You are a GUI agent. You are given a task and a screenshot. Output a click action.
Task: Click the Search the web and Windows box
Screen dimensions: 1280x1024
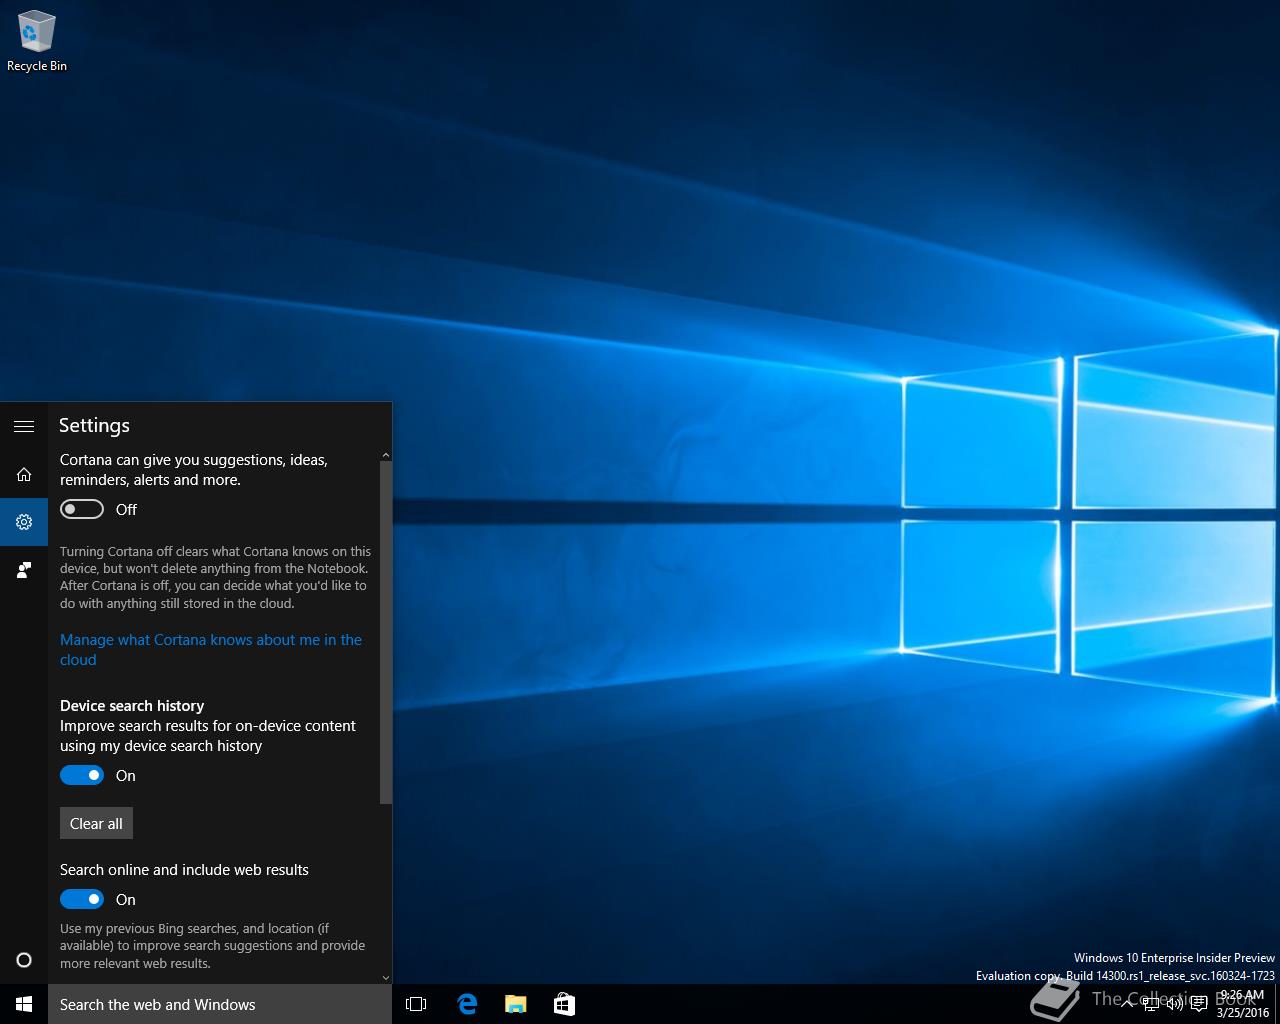click(x=220, y=1004)
